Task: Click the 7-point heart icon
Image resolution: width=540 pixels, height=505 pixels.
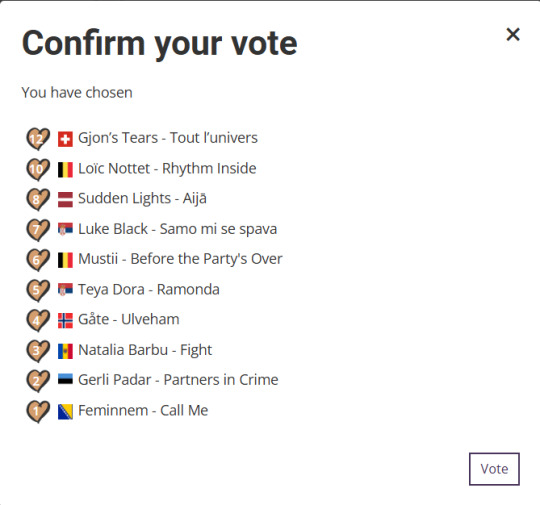Action: pos(38,230)
